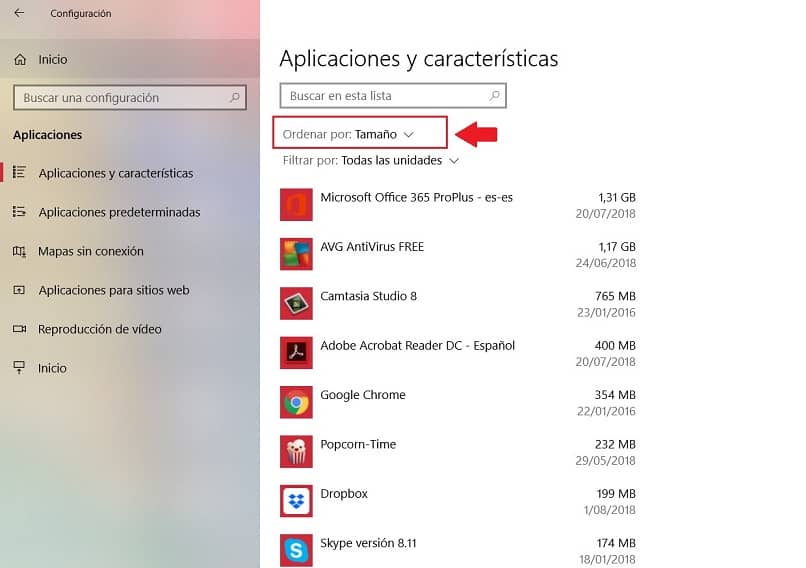Click the Dropbox app icon
The height and width of the screenshot is (568, 806).
(x=296, y=501)
